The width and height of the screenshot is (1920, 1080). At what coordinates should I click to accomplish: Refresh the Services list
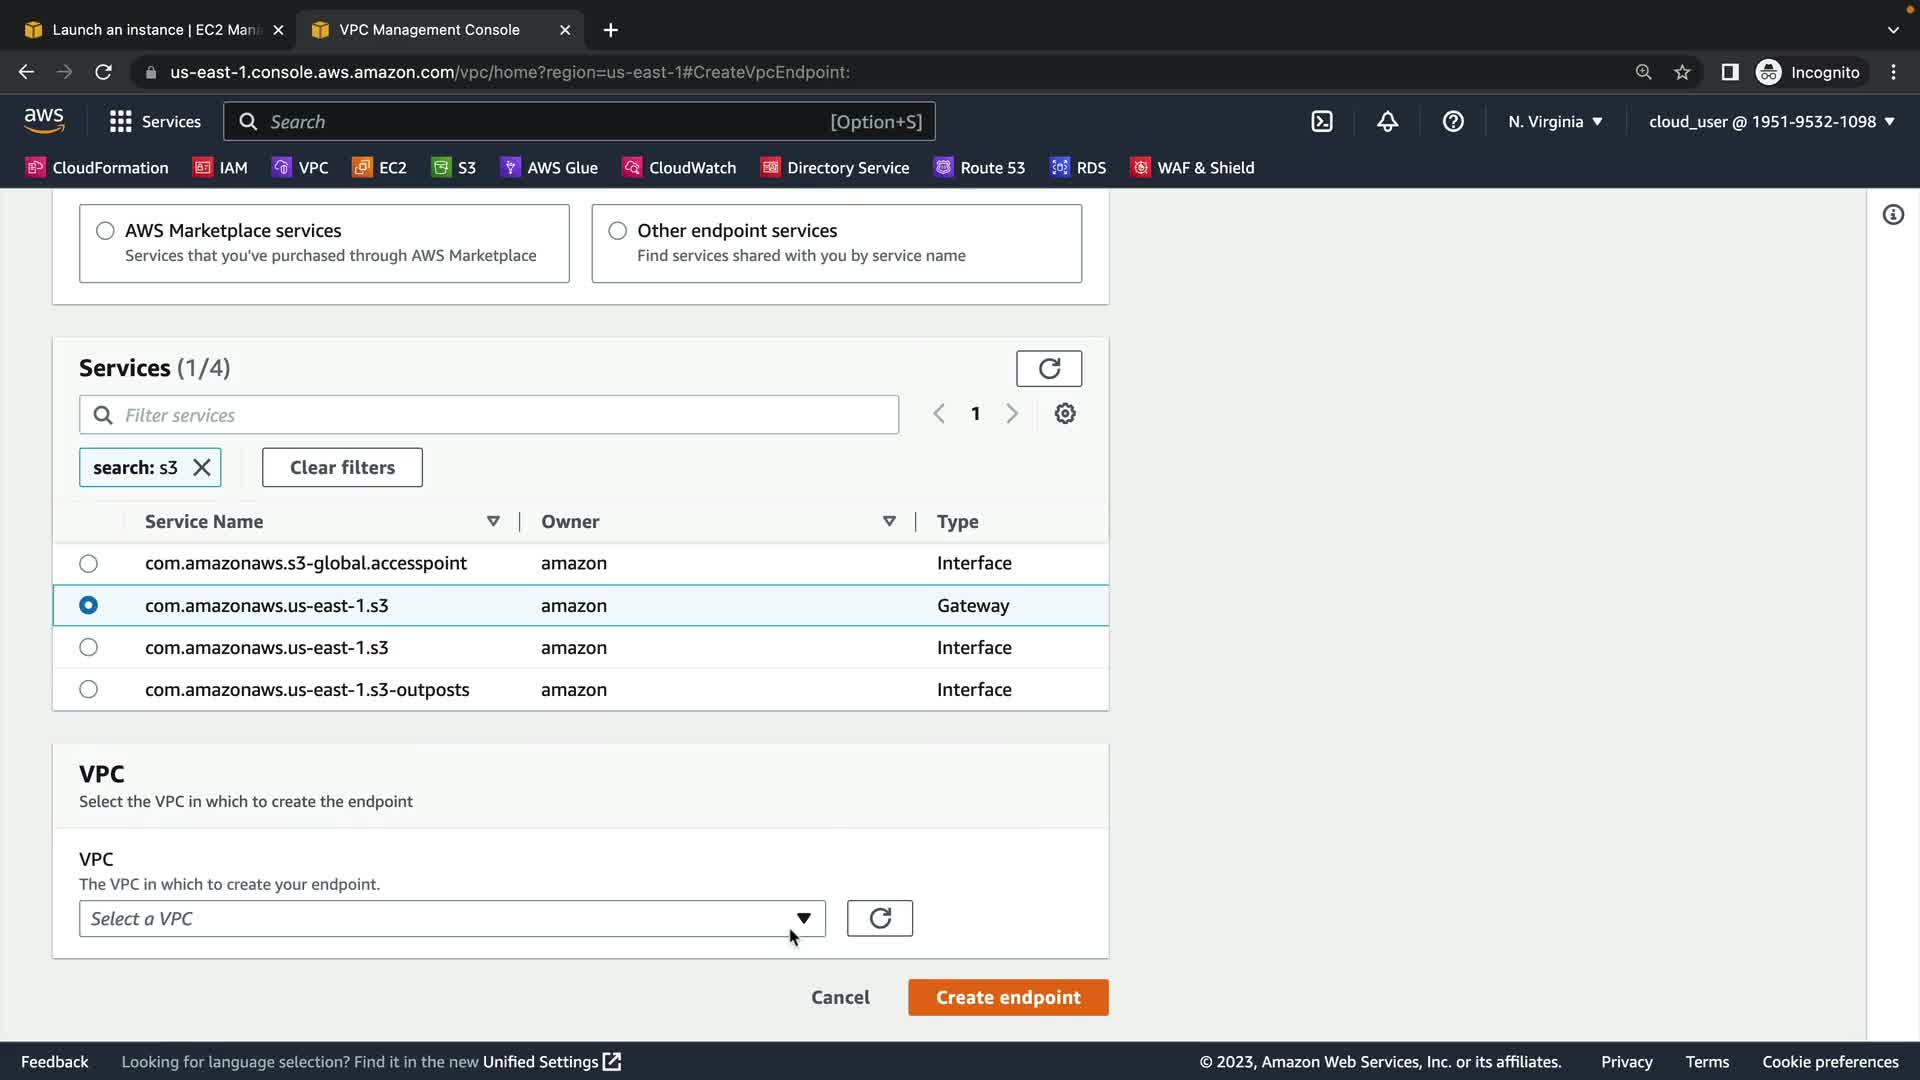1048,369
